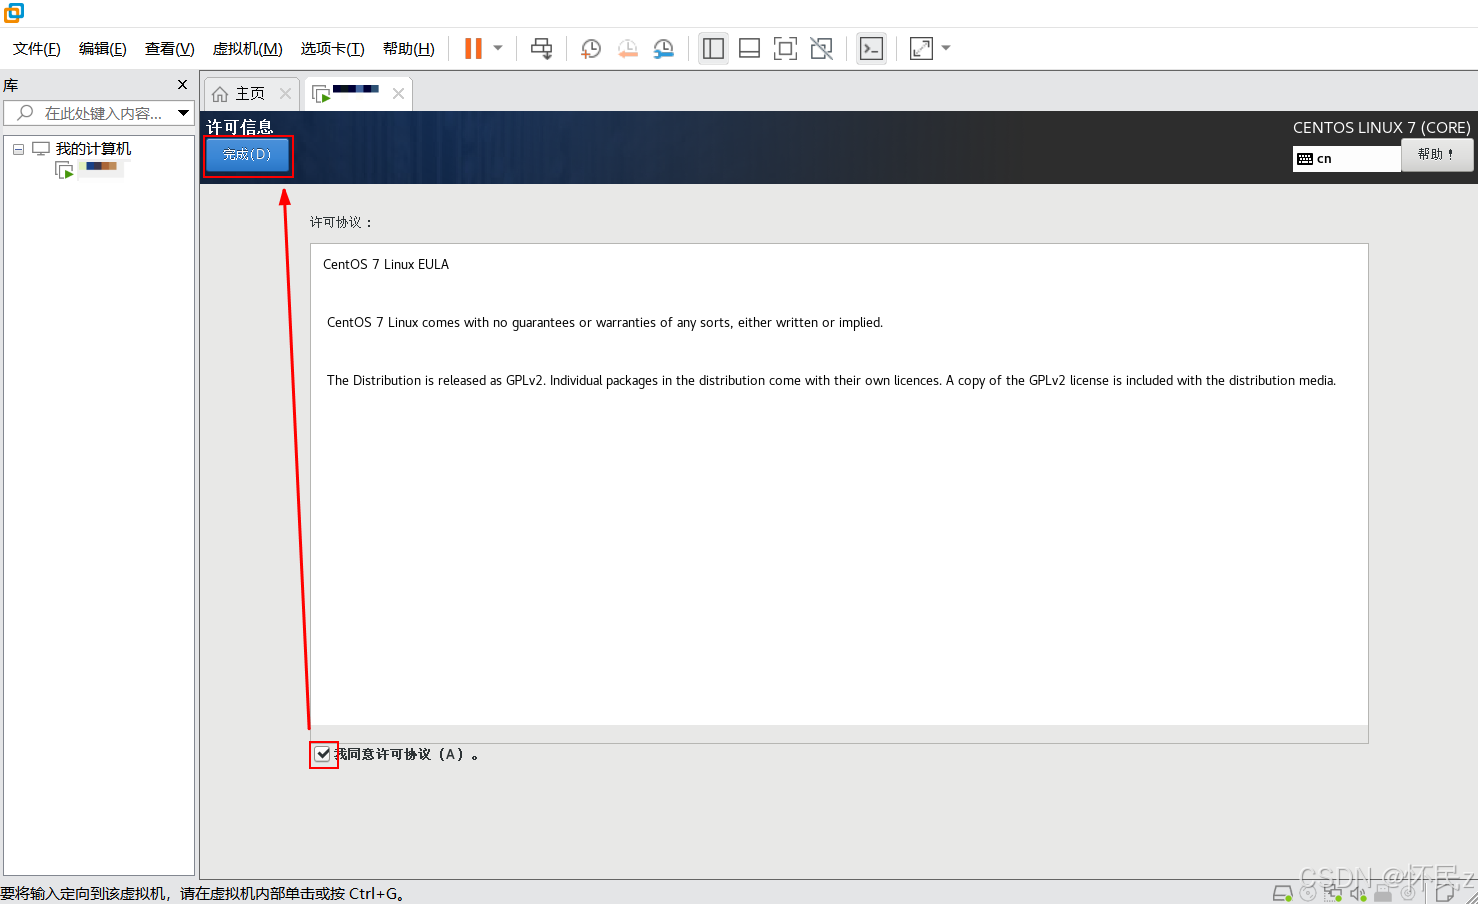
Task: Click sound card speaker icon in status bar
Action: (1358, 893)
